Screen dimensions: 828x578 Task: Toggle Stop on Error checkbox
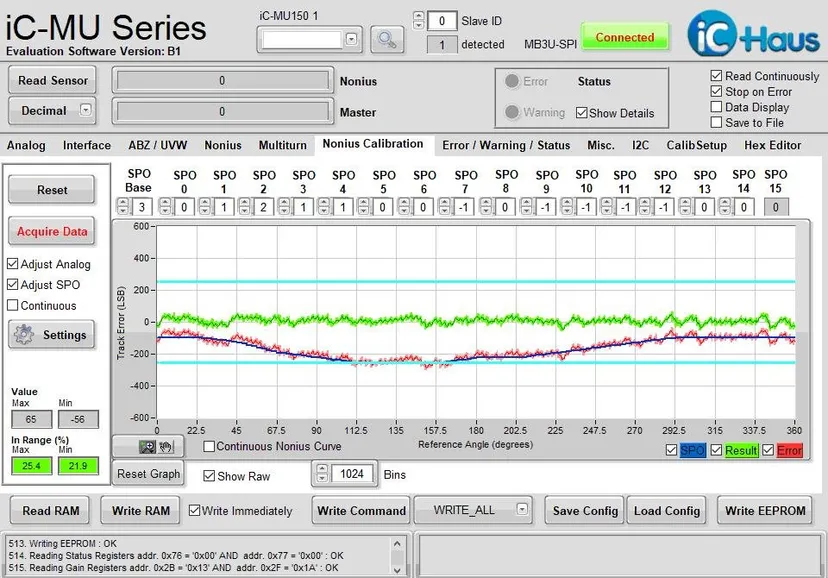[x=716, y=91]
